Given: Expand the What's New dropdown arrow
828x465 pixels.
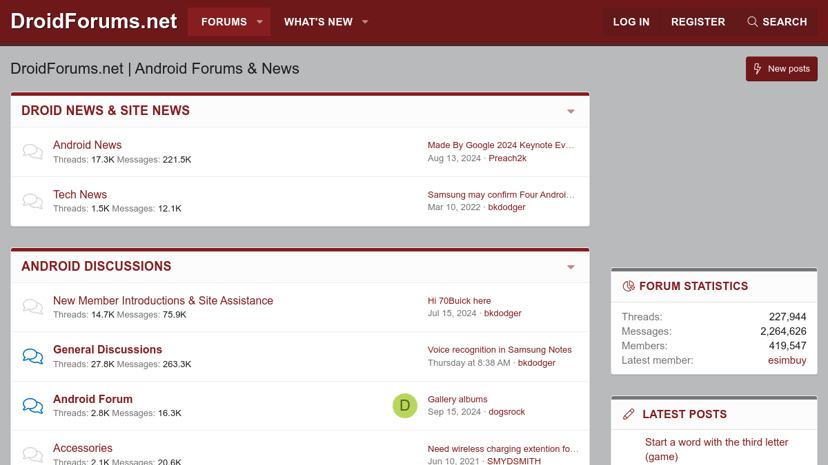Looking at the screenshot, I should 365,22.
